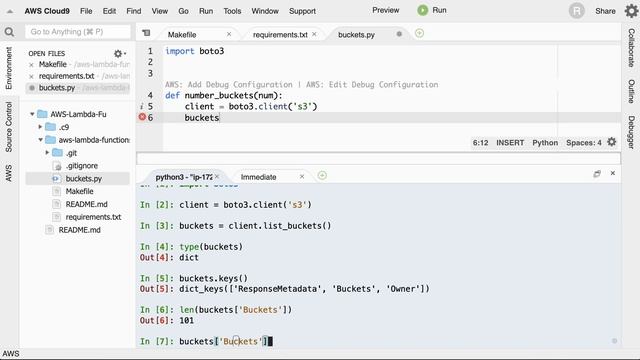This screenshot has height=360, width=640.
Task: Open the Support menu
Action: [302, 11]
